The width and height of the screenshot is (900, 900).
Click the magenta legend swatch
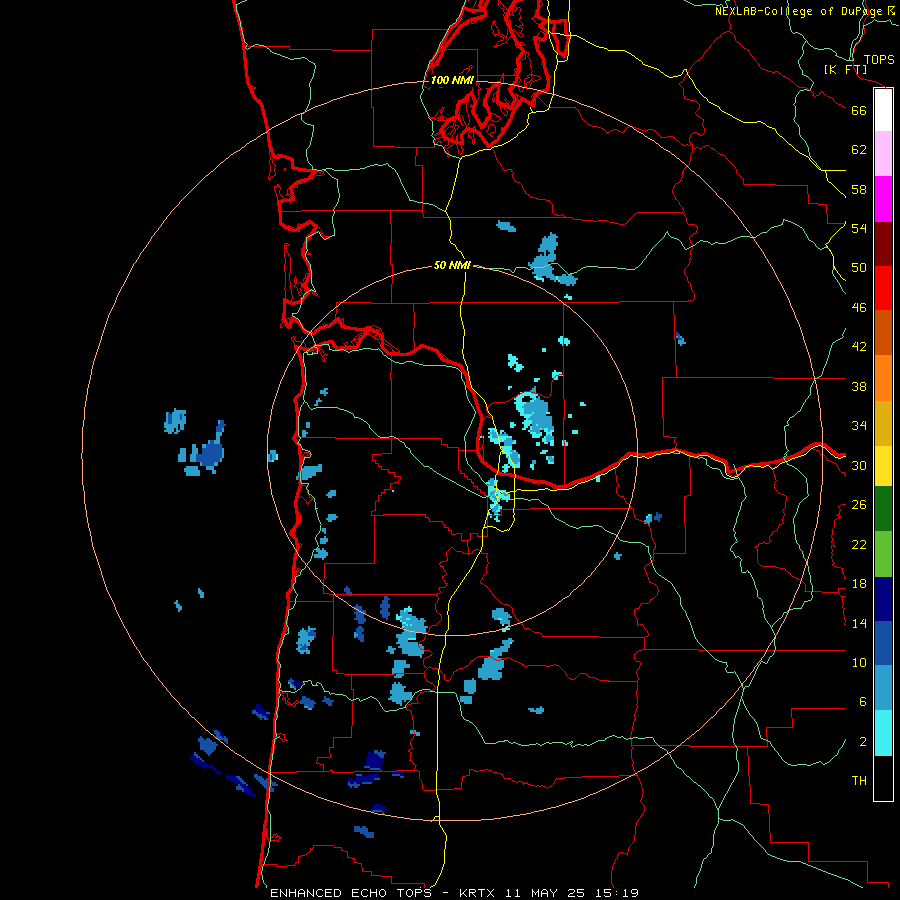coord(883,199)
